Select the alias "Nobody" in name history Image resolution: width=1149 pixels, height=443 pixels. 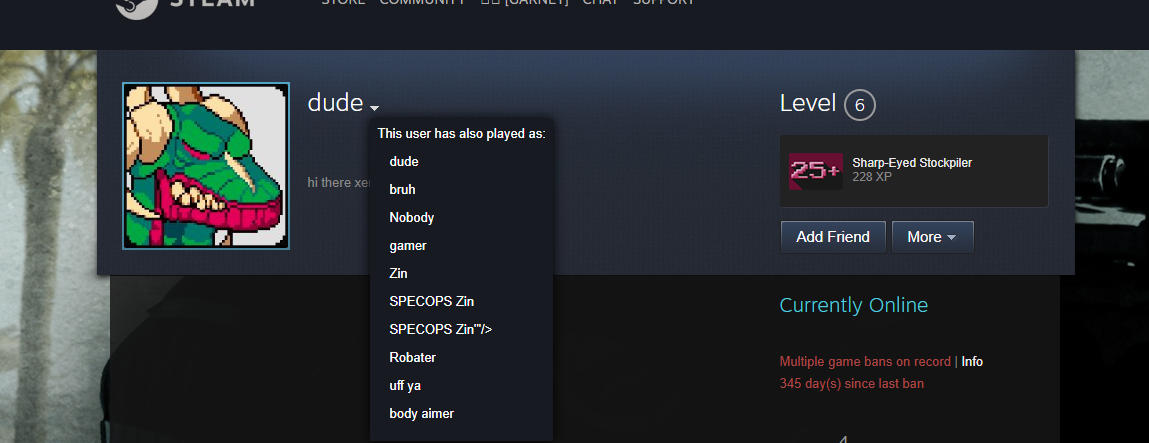412,217
